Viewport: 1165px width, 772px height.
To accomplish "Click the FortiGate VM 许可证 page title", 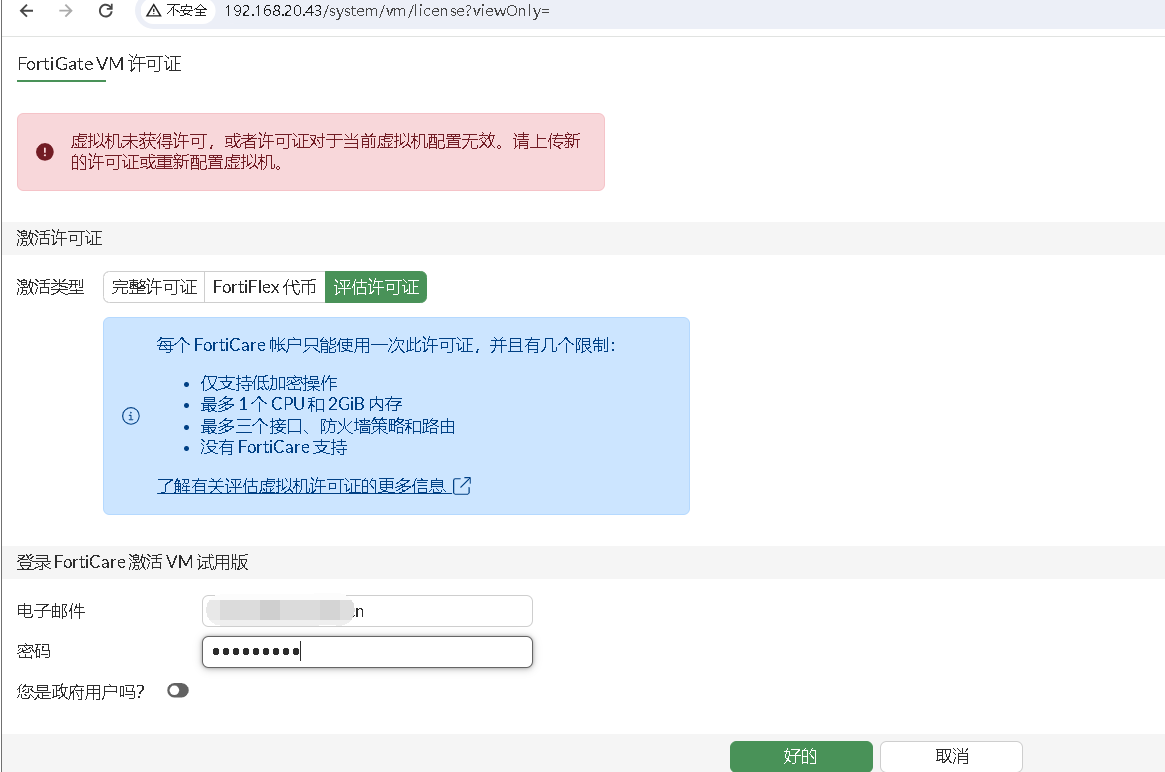I will click(100, 64).
